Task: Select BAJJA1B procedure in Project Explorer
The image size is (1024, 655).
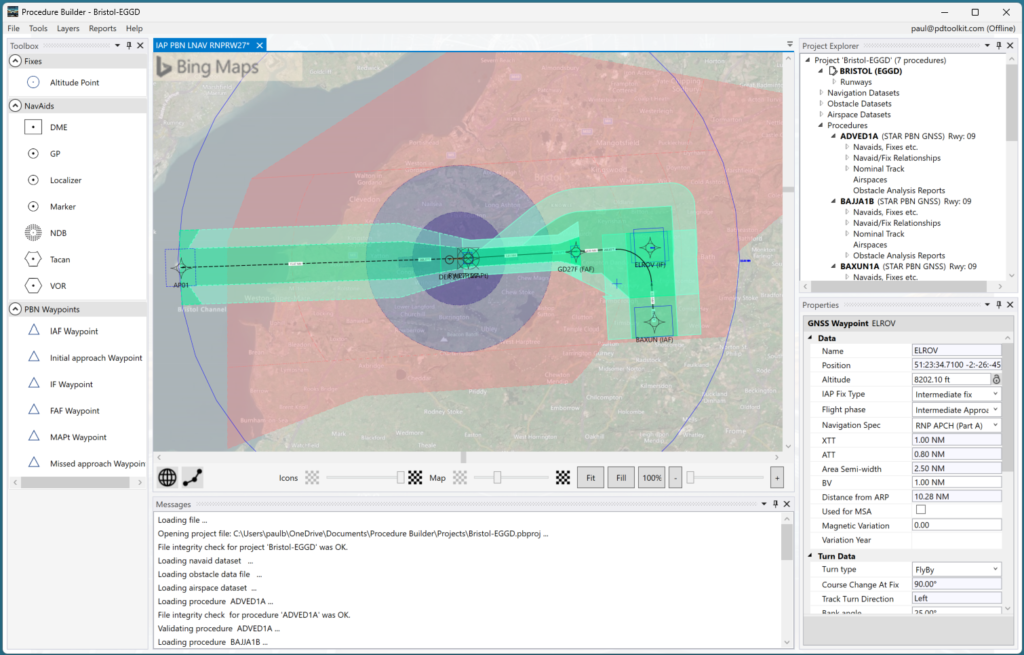Action: tap(905, 201)
